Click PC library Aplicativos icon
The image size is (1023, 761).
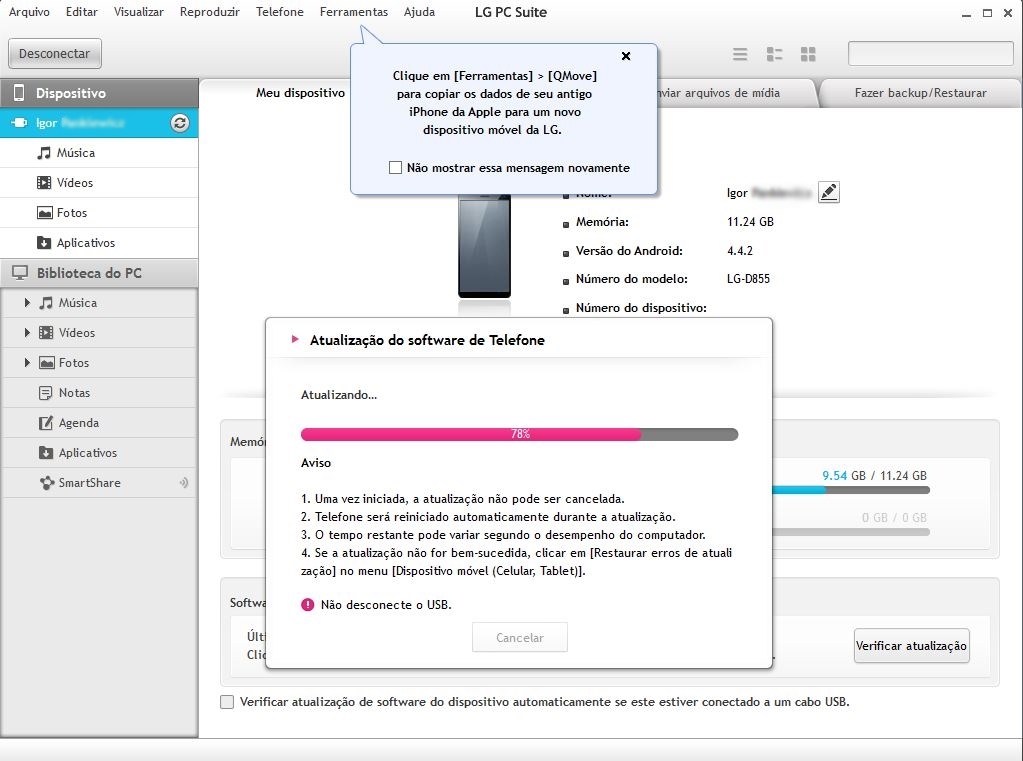click(46, 453)
